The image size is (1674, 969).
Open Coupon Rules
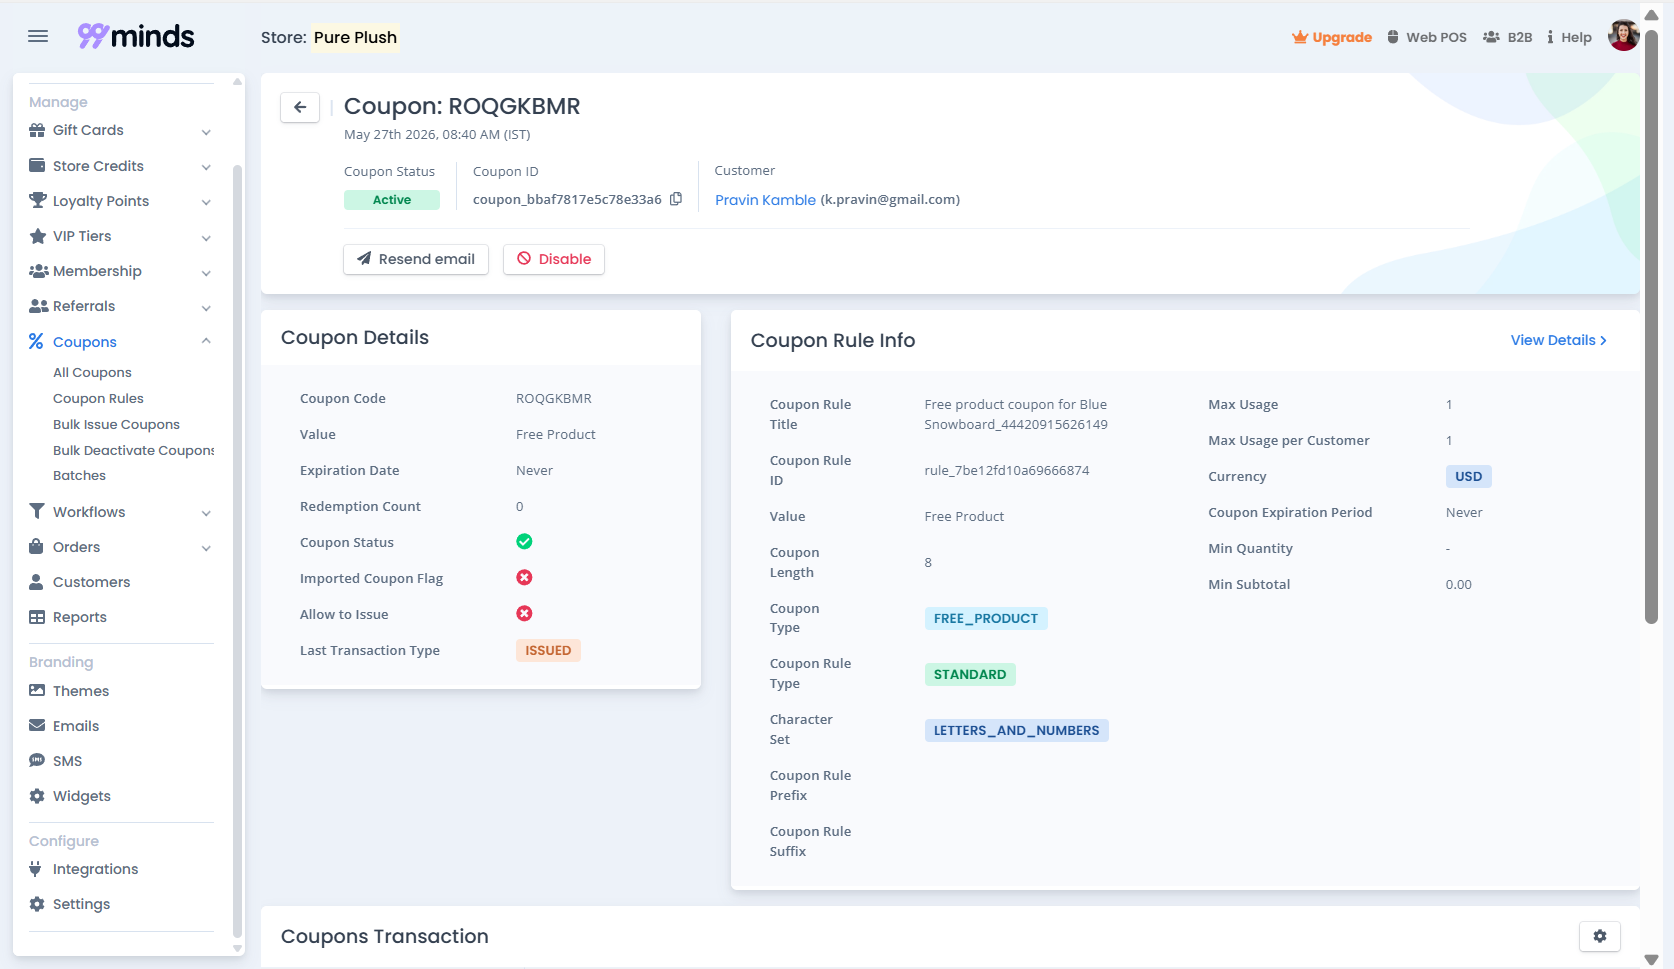[98, 398]
